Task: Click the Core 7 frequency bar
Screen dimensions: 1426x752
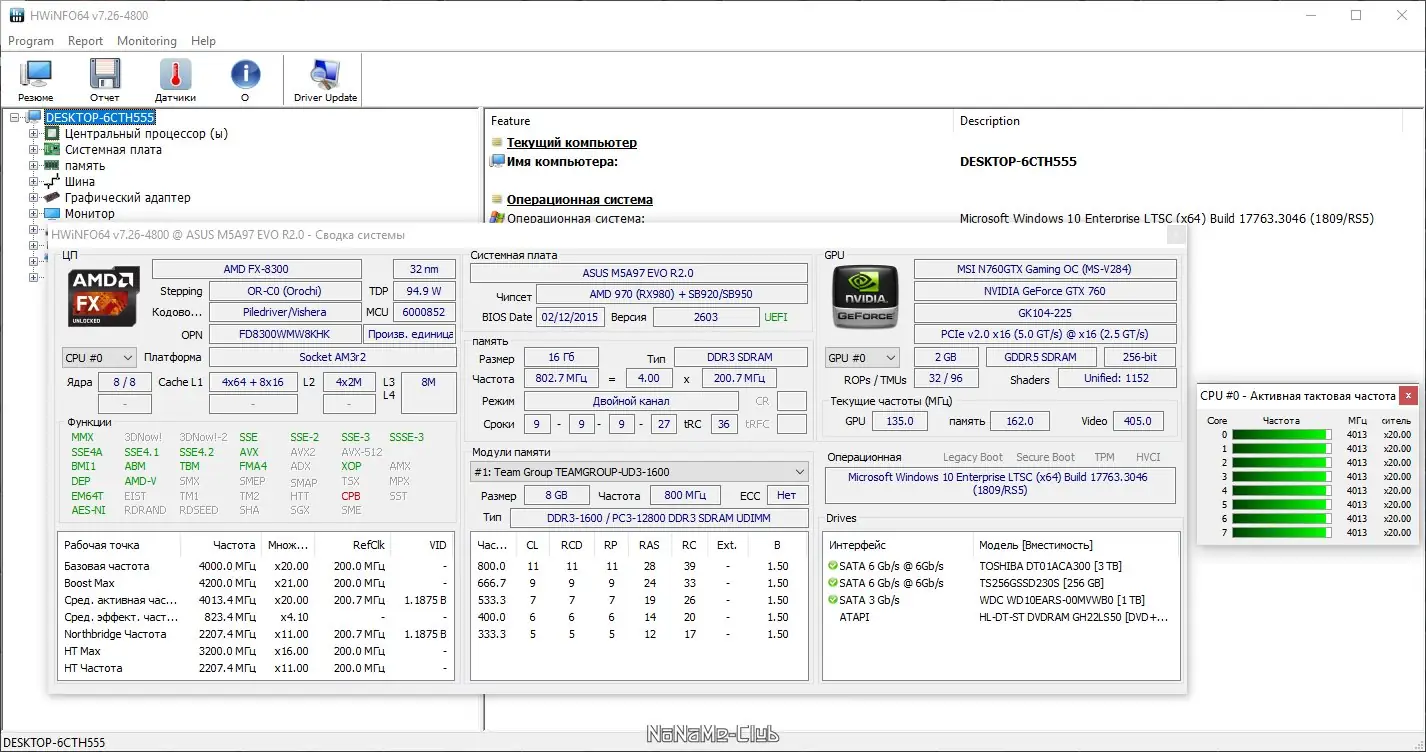Action: pyautogui.click(x=1283, y=533)
